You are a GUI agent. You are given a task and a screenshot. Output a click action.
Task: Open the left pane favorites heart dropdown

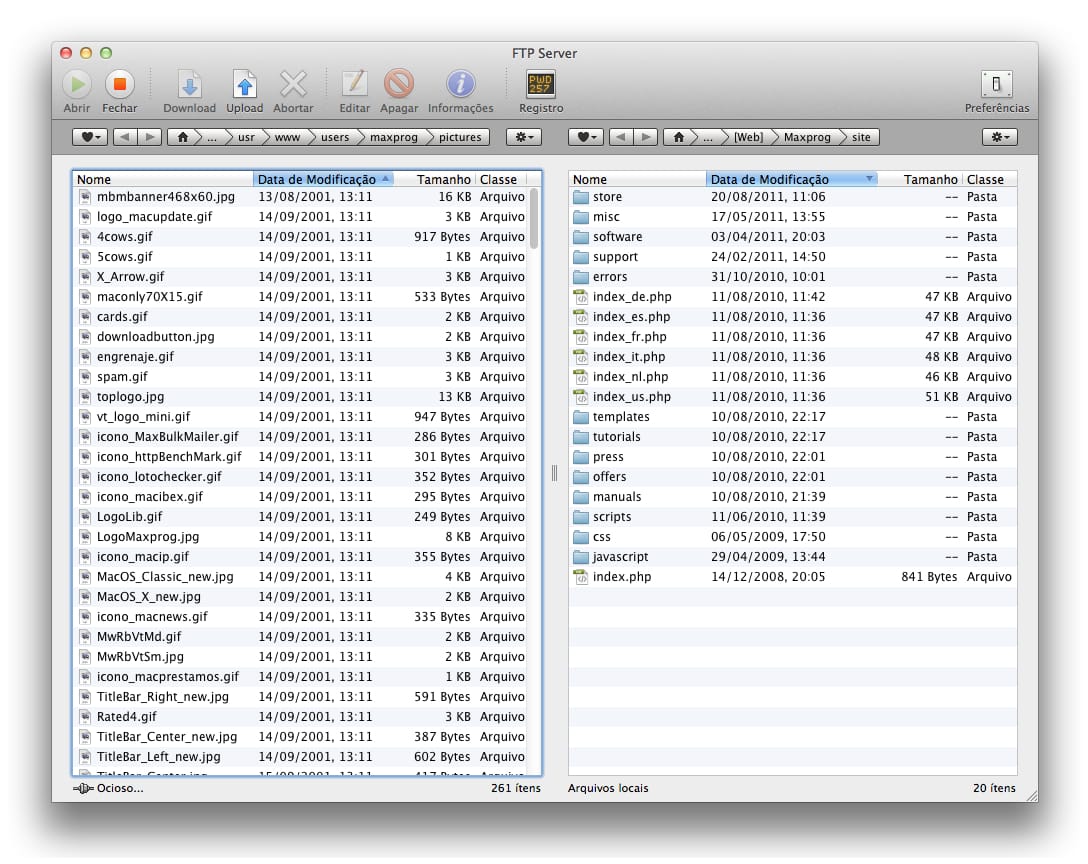[x=90, y=137]
